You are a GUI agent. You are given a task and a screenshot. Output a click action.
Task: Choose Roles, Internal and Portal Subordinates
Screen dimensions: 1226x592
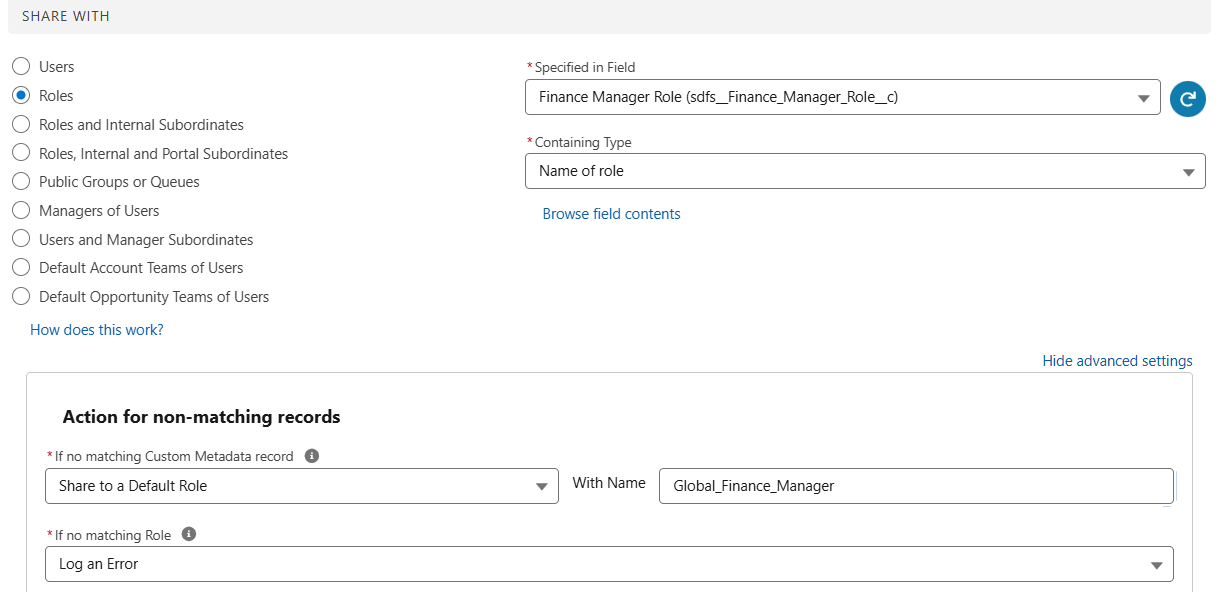pos(21,153)
